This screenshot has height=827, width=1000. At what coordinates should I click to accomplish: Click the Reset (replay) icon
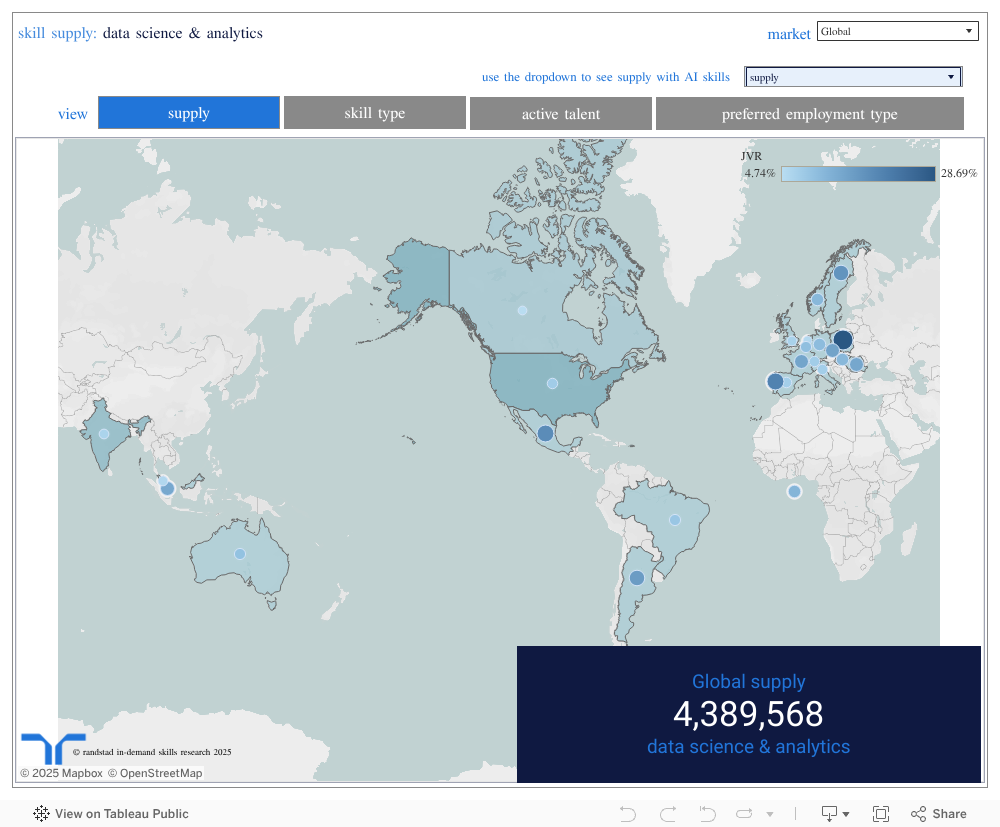[707, 813]
